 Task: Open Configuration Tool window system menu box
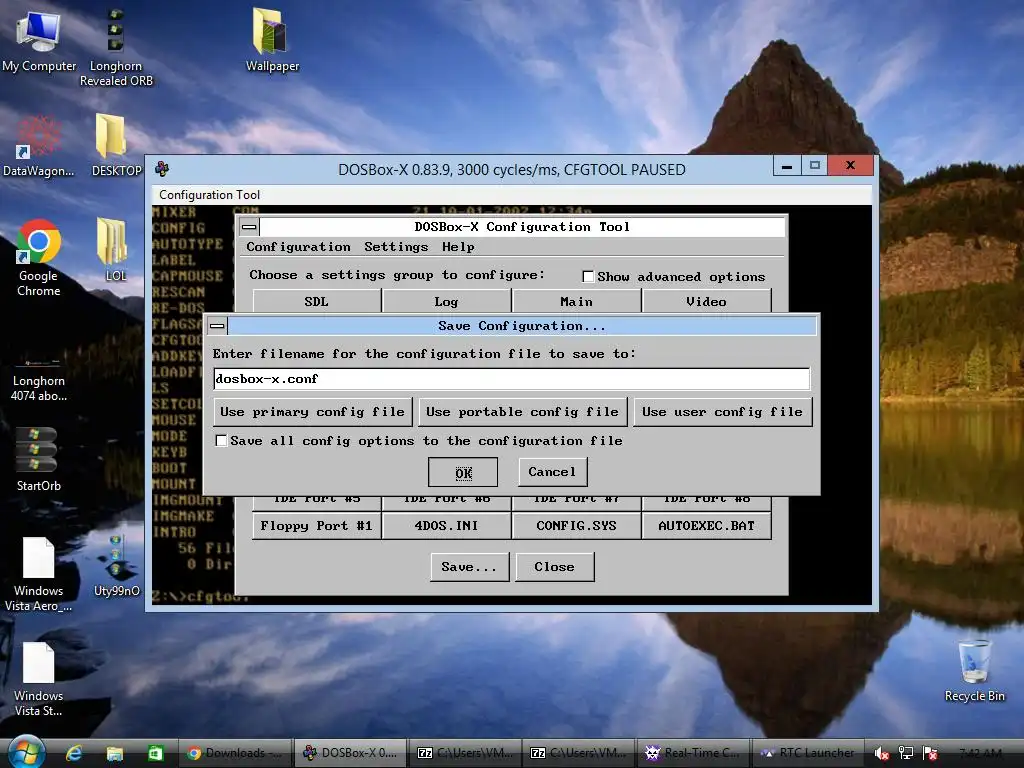click(249, 227)
